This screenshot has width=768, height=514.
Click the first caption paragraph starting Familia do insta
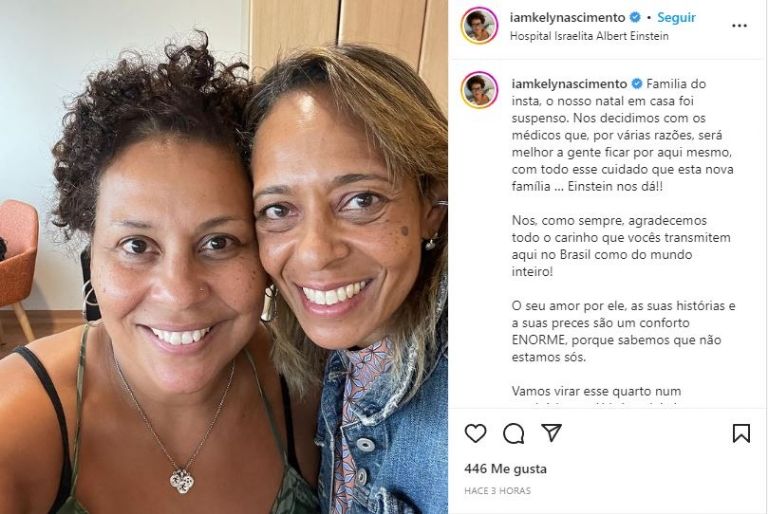623,135
